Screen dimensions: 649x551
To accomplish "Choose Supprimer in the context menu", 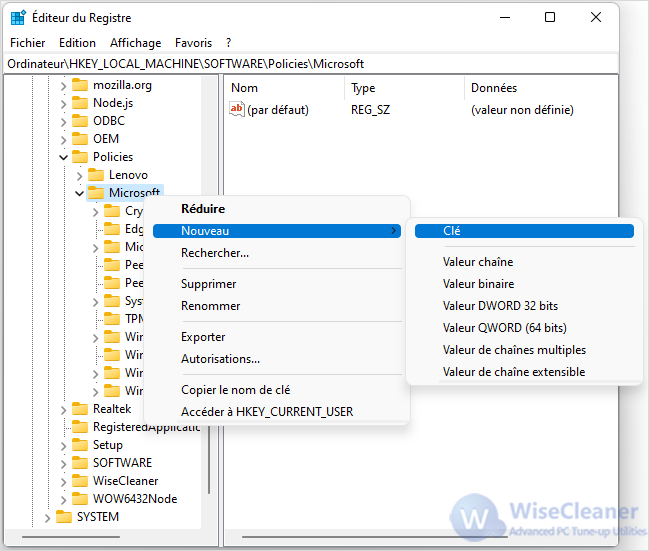I will coord(277,284).
